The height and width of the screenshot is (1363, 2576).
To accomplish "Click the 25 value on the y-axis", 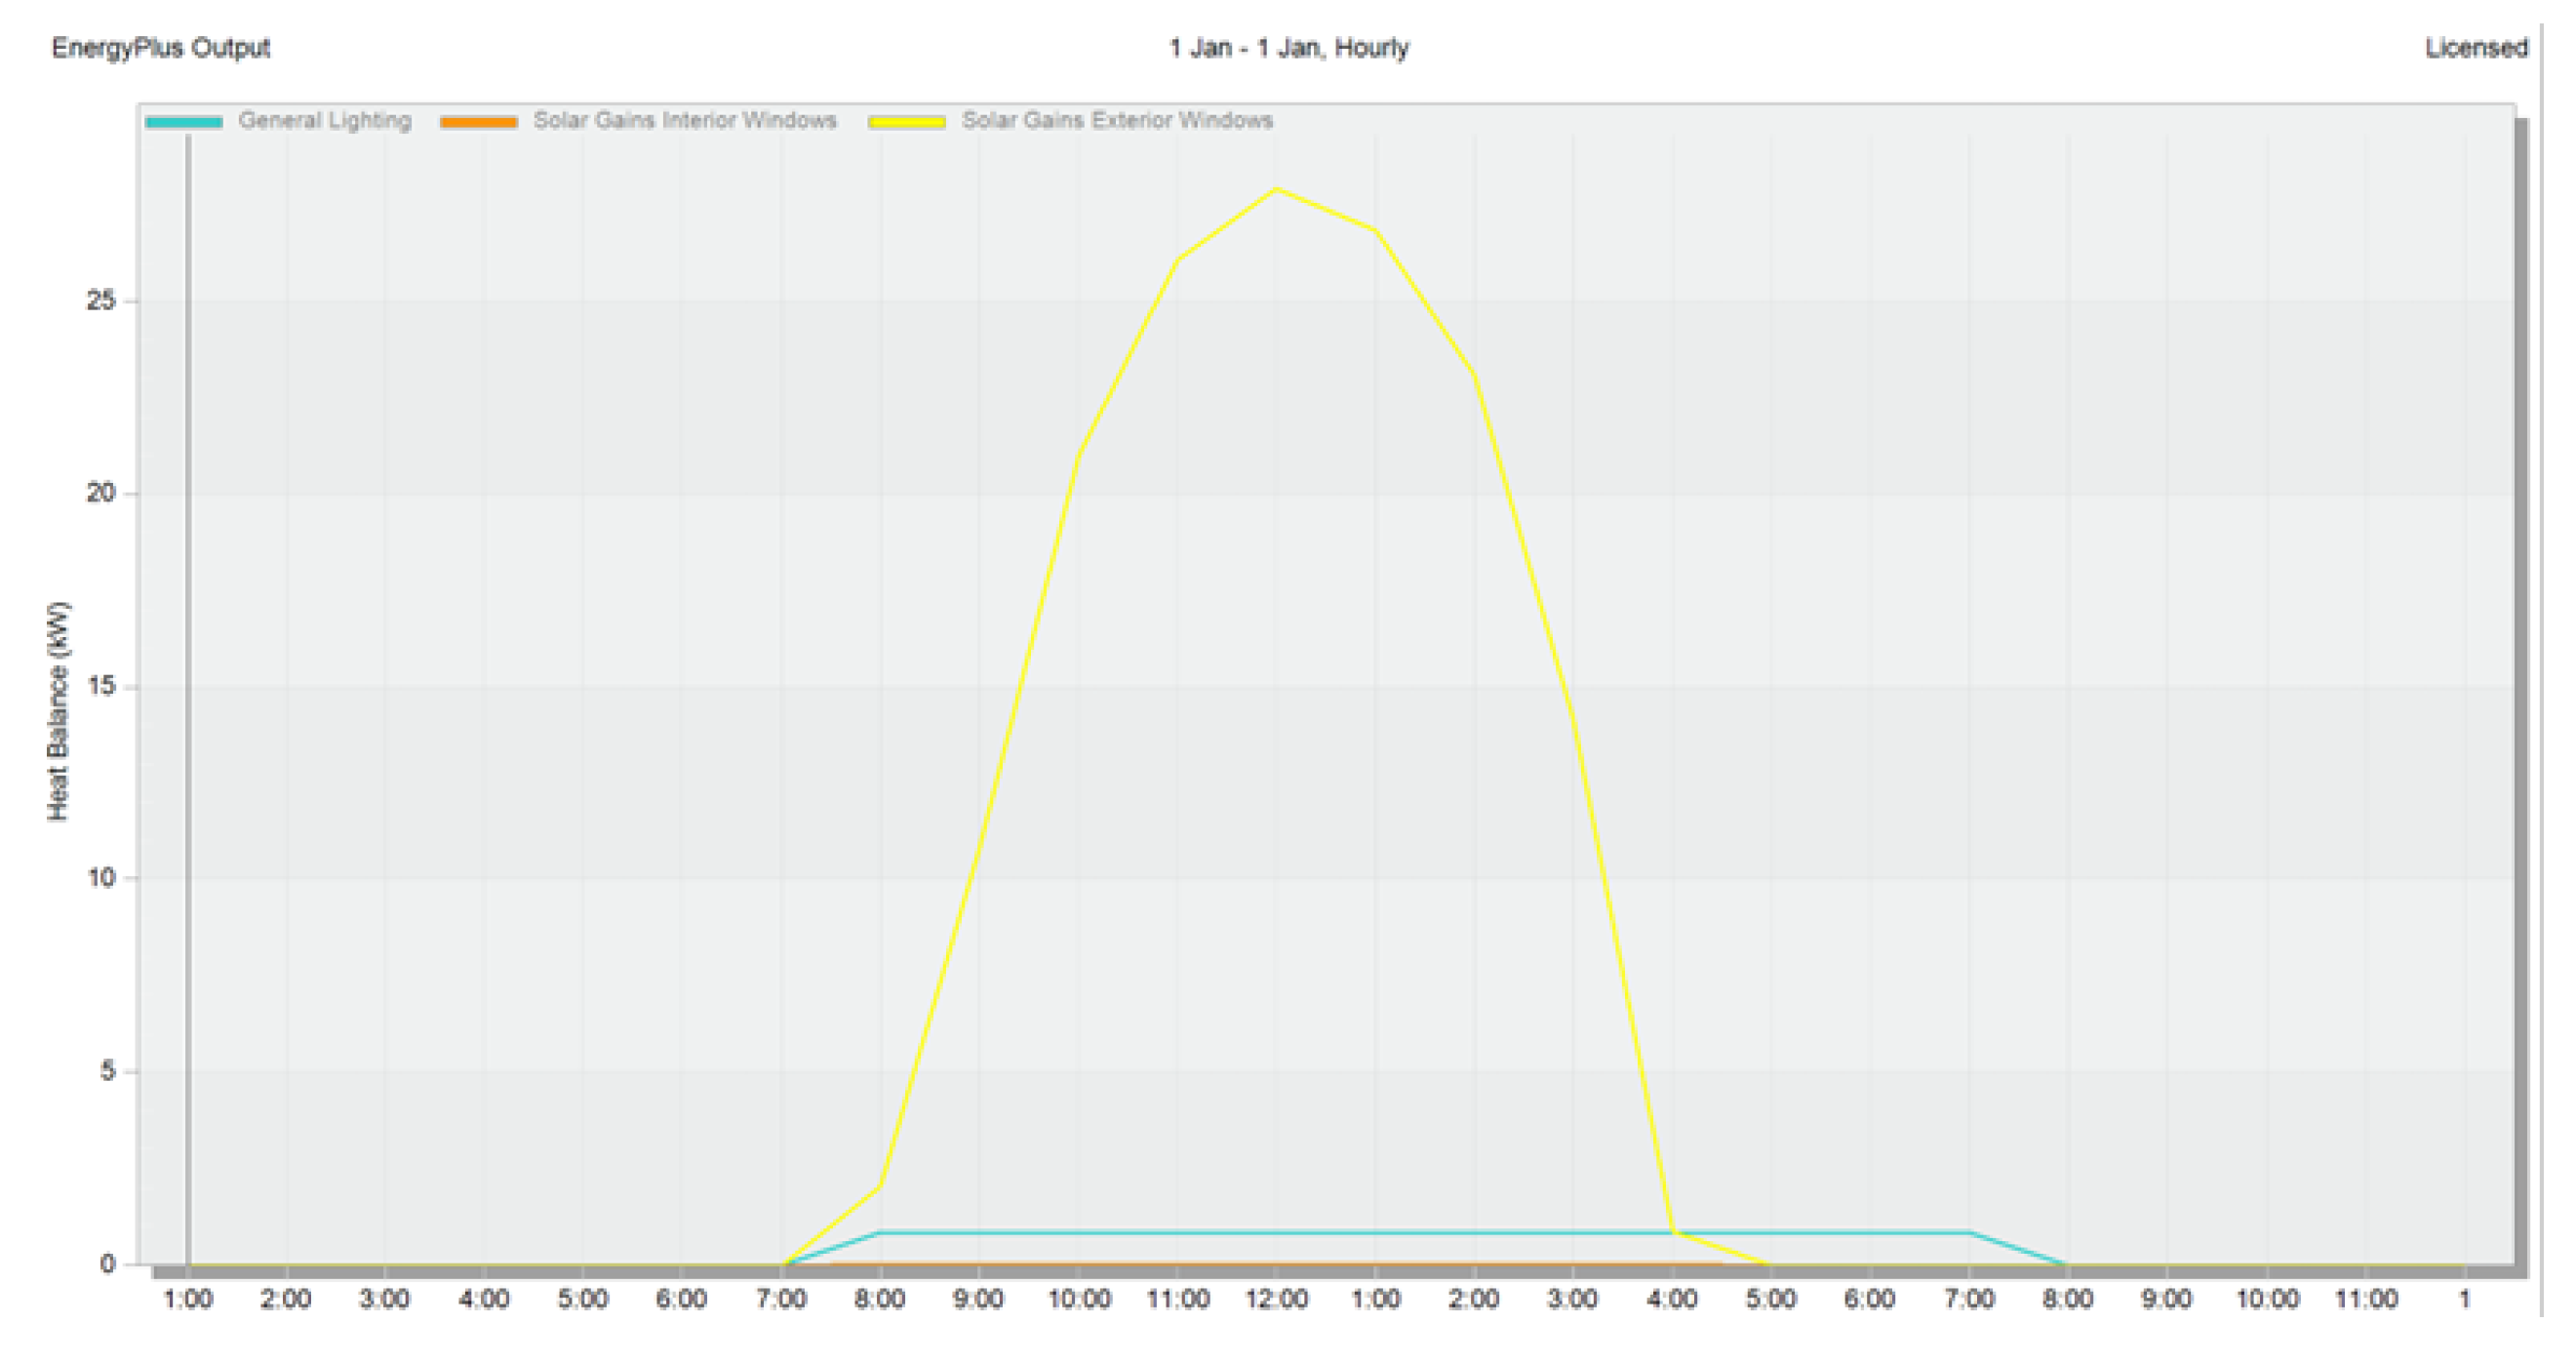I will 101,300.
